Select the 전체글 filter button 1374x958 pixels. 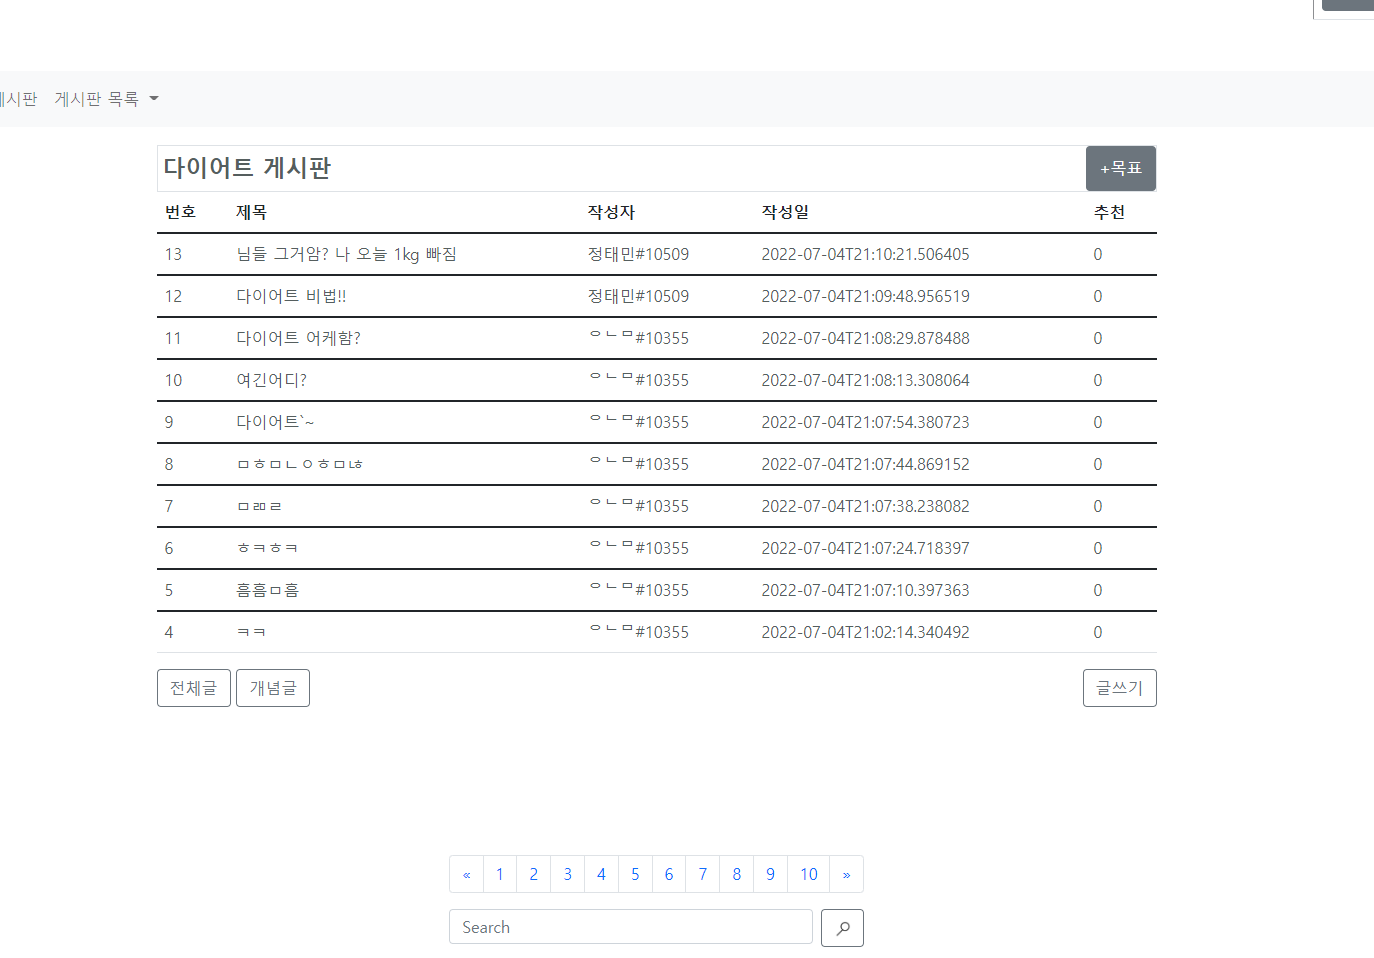click(193, 687)
